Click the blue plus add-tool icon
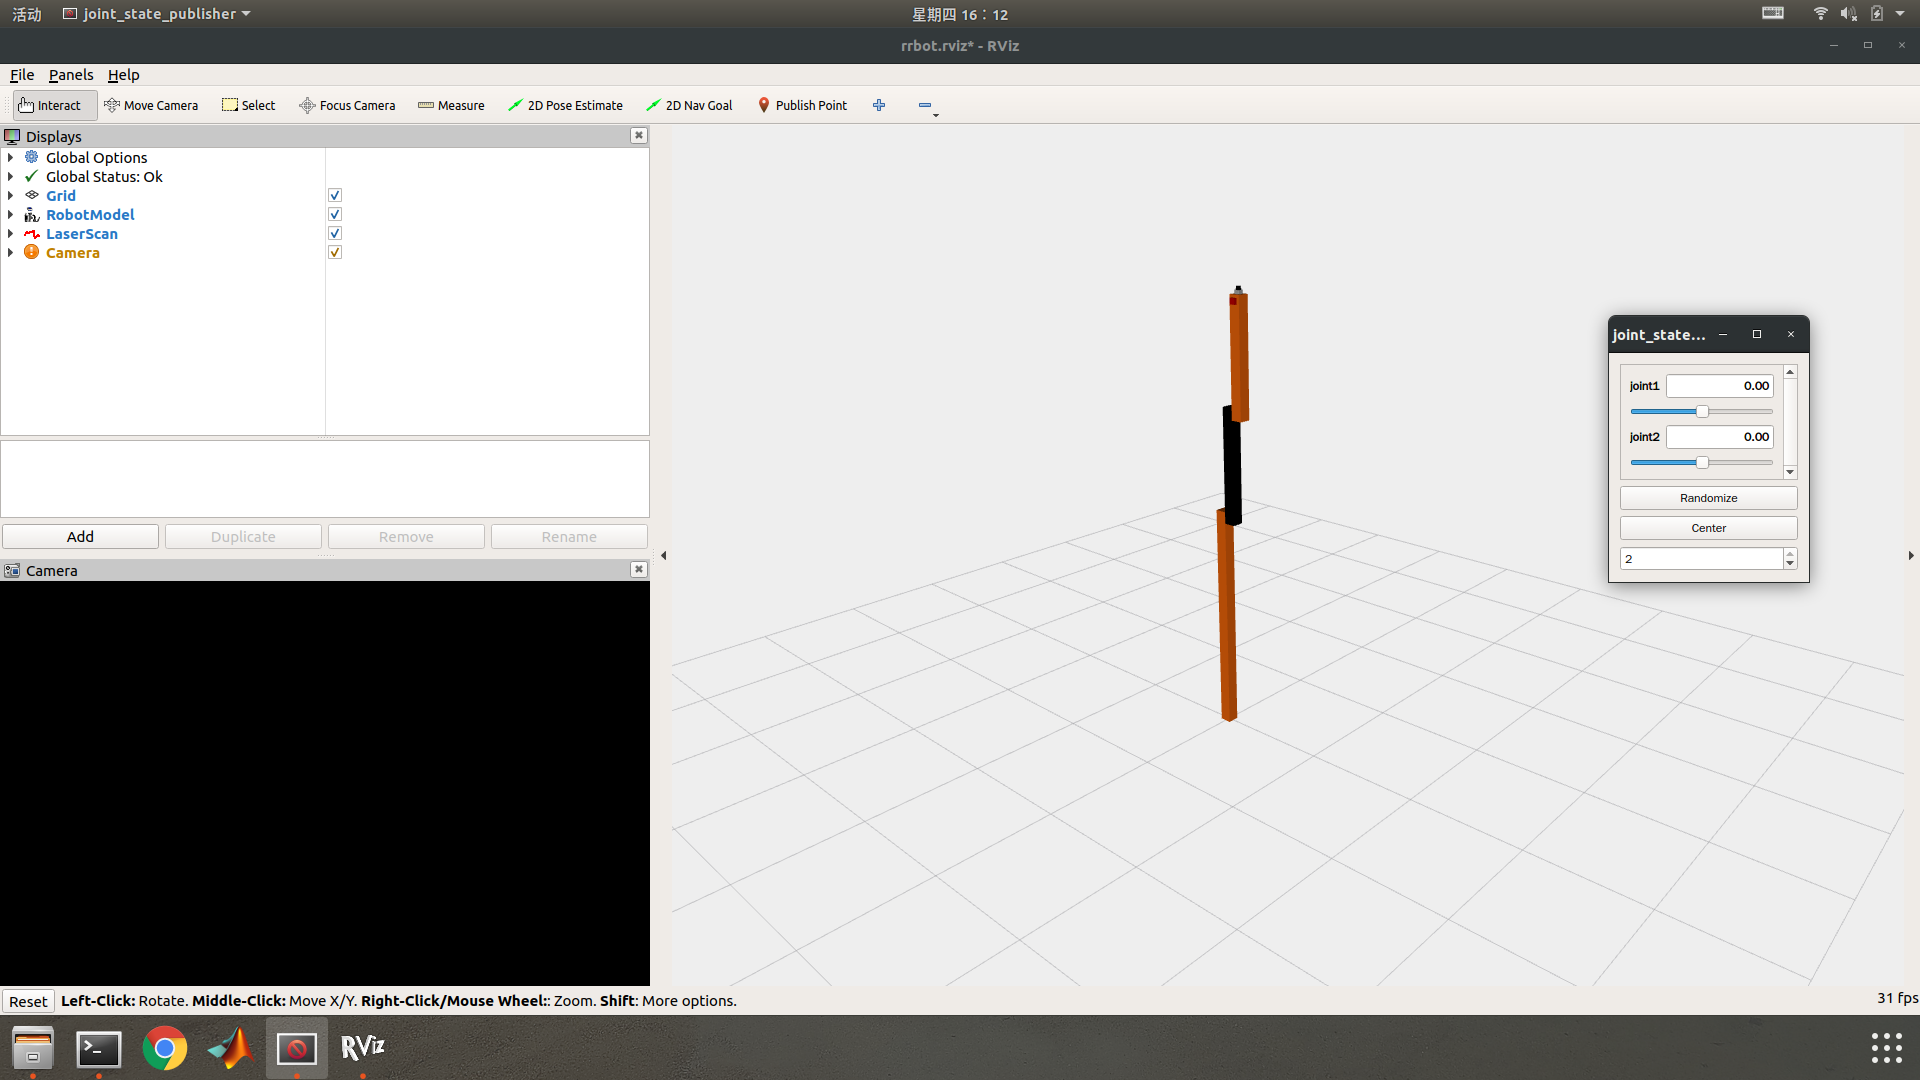The image size is (1920, 1080). (x=879, y=105)
